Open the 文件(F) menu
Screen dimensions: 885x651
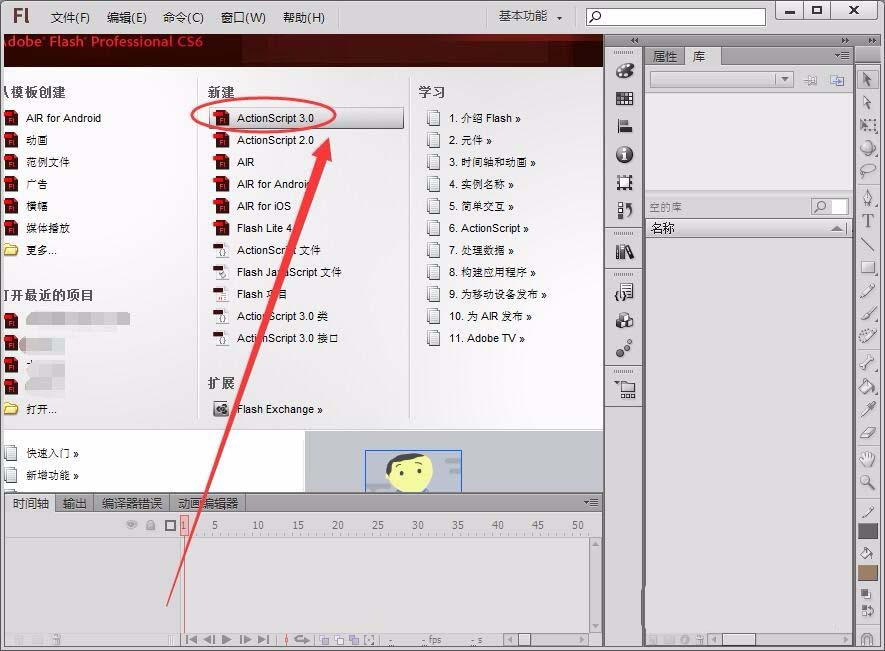pyautogui.click(x=70, y=18)
